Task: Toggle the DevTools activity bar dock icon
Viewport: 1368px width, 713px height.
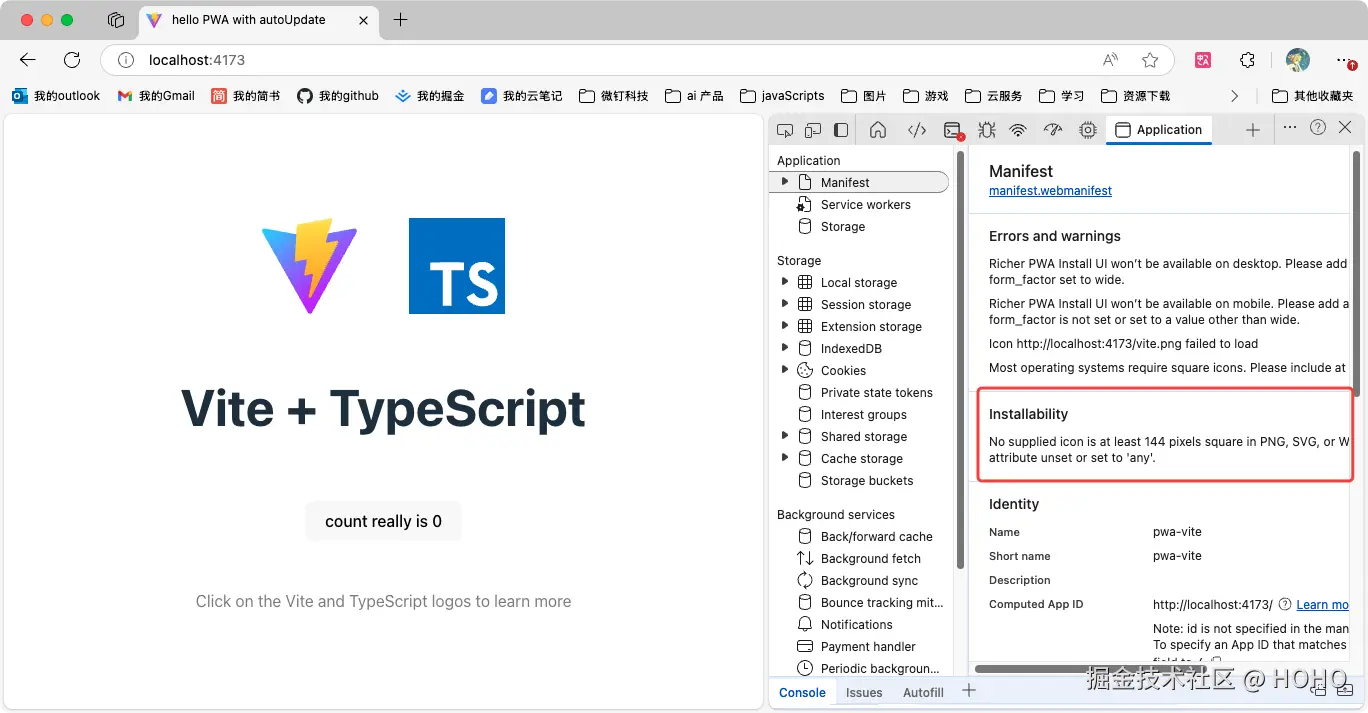Action: [841, 130]
